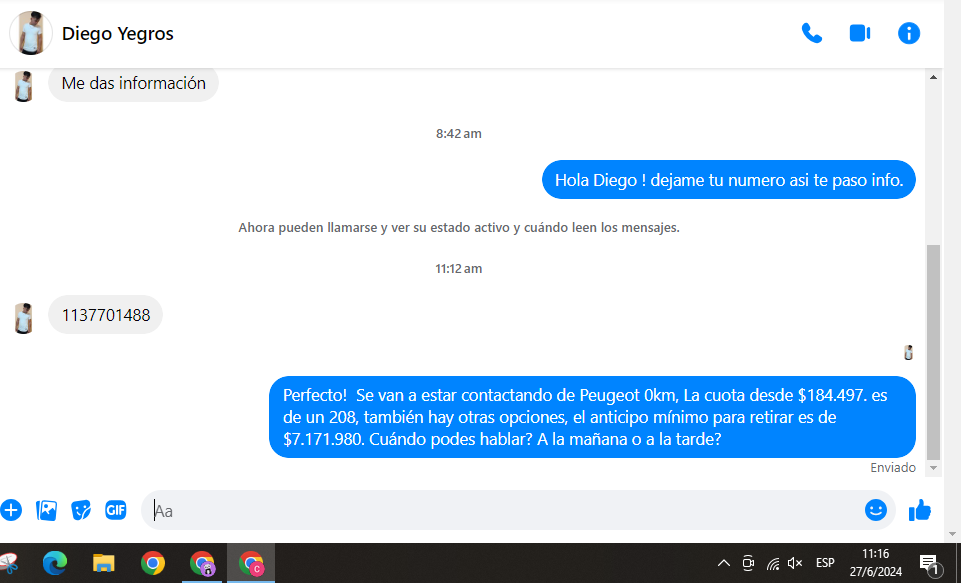Image resolution: width=961 pixels, height=583 pixels.
Task: Open Snipping Tool from taskbar
Action: point(9,563)
